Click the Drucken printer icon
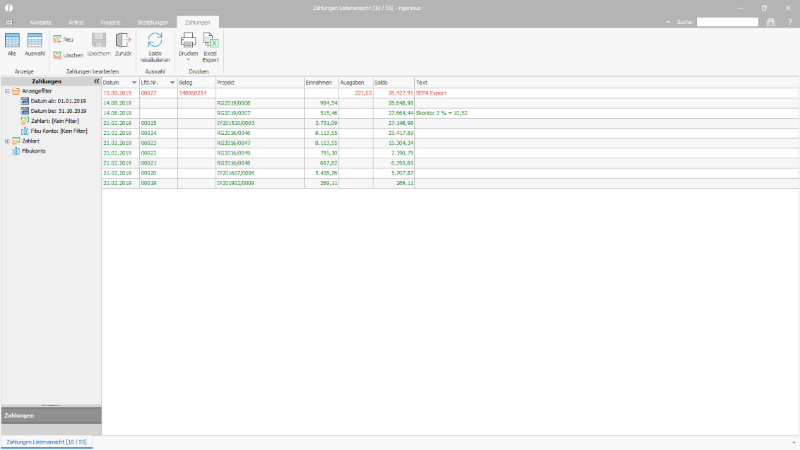800x450 pixels. click(x=188, y=40)
